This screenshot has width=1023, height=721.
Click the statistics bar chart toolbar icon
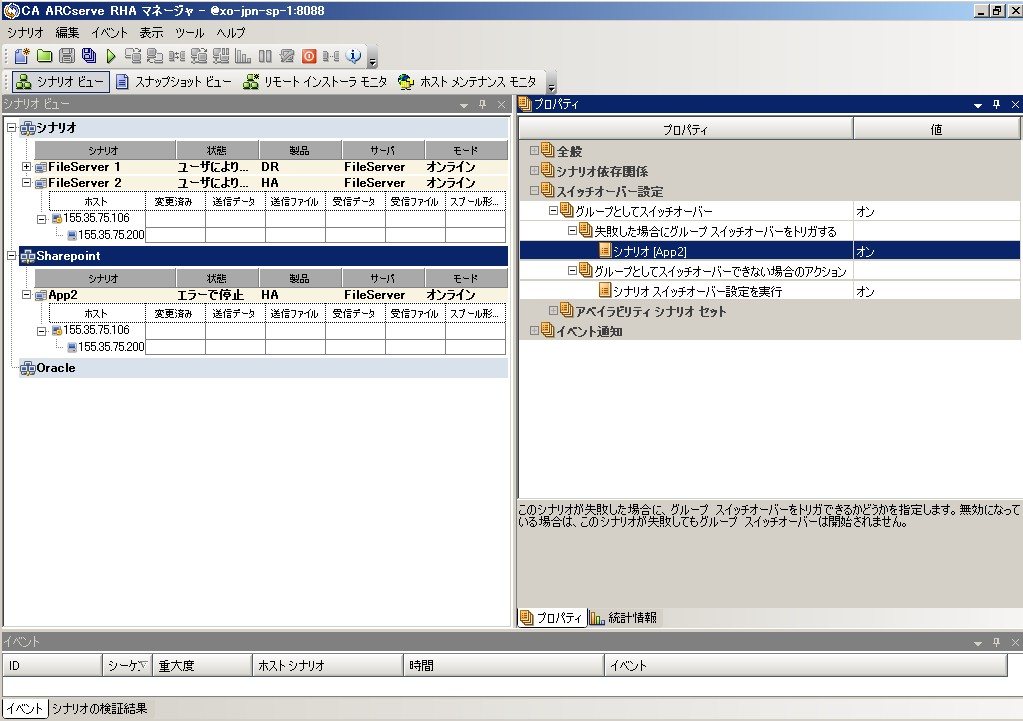pyautogui.click(x=243, y=56)
